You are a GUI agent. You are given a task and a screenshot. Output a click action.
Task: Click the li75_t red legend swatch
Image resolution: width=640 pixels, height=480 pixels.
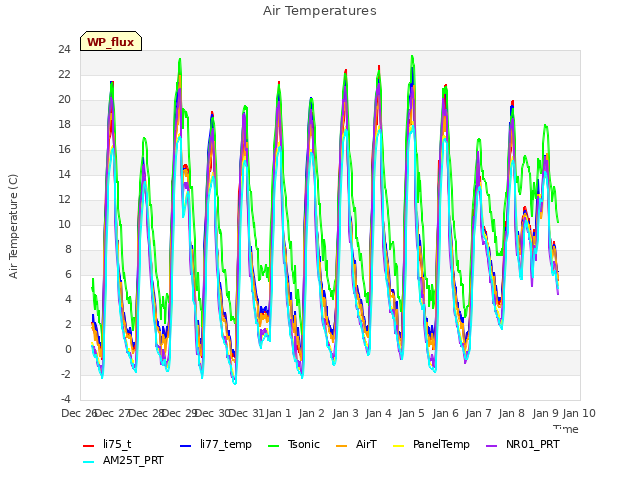pos(89,446)
